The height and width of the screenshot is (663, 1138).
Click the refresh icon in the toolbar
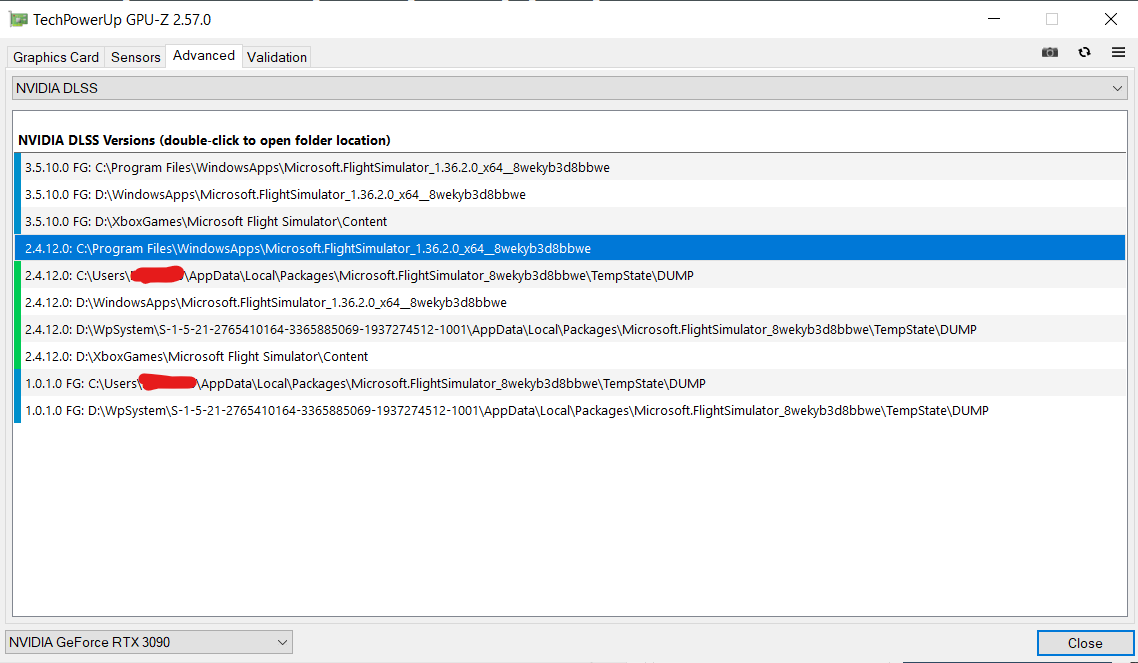[1084, 52]
